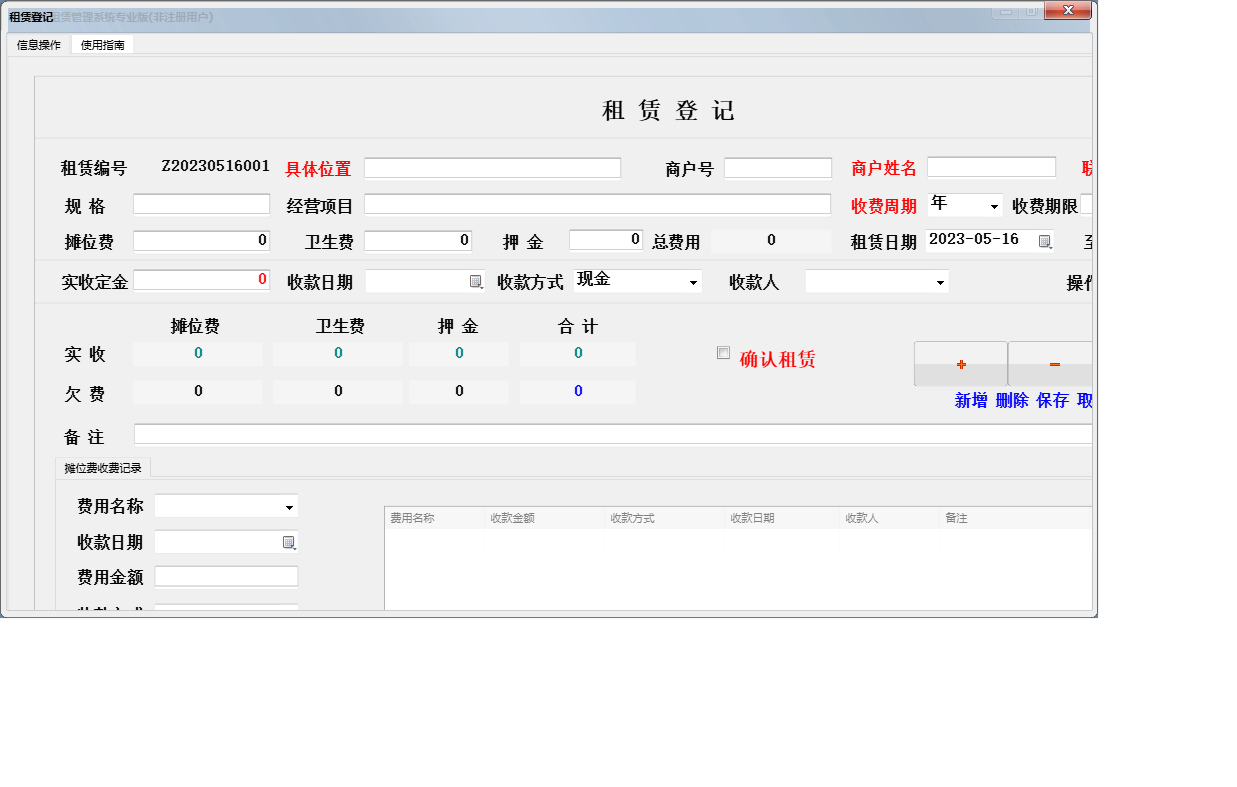The image size is (1237, 787).
Task: Open the 信息操作 menu
Action: [x=39, y=45]
